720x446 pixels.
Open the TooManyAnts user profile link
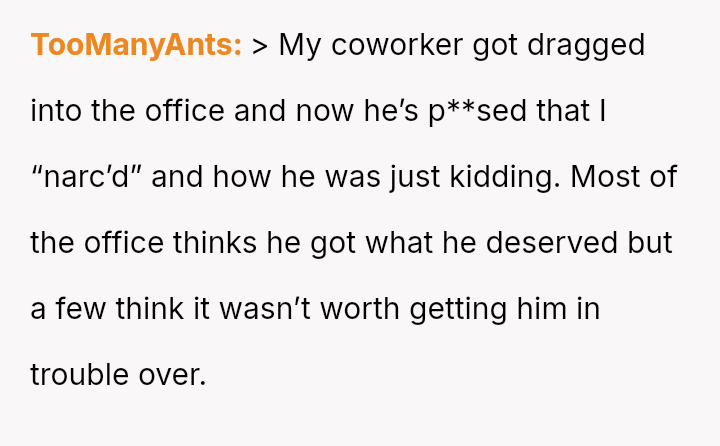[136, 45]
